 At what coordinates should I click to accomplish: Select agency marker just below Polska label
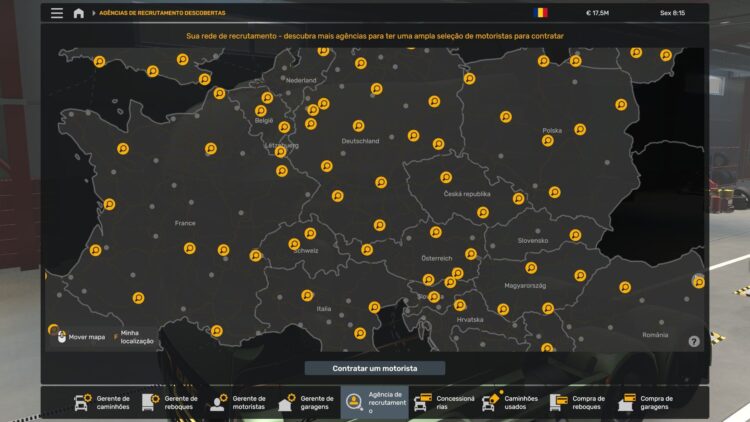coord(548,141)
